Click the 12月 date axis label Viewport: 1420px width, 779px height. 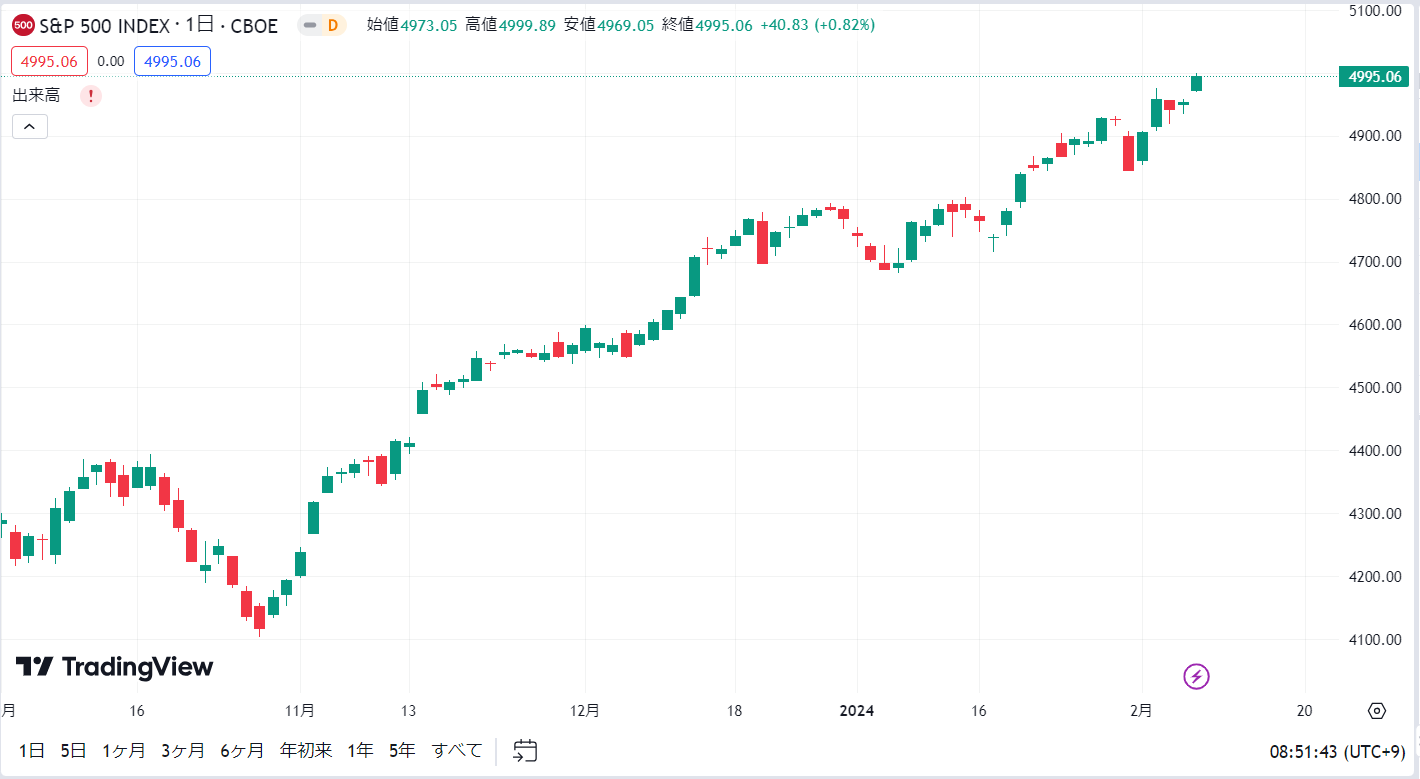click(585, 711)
